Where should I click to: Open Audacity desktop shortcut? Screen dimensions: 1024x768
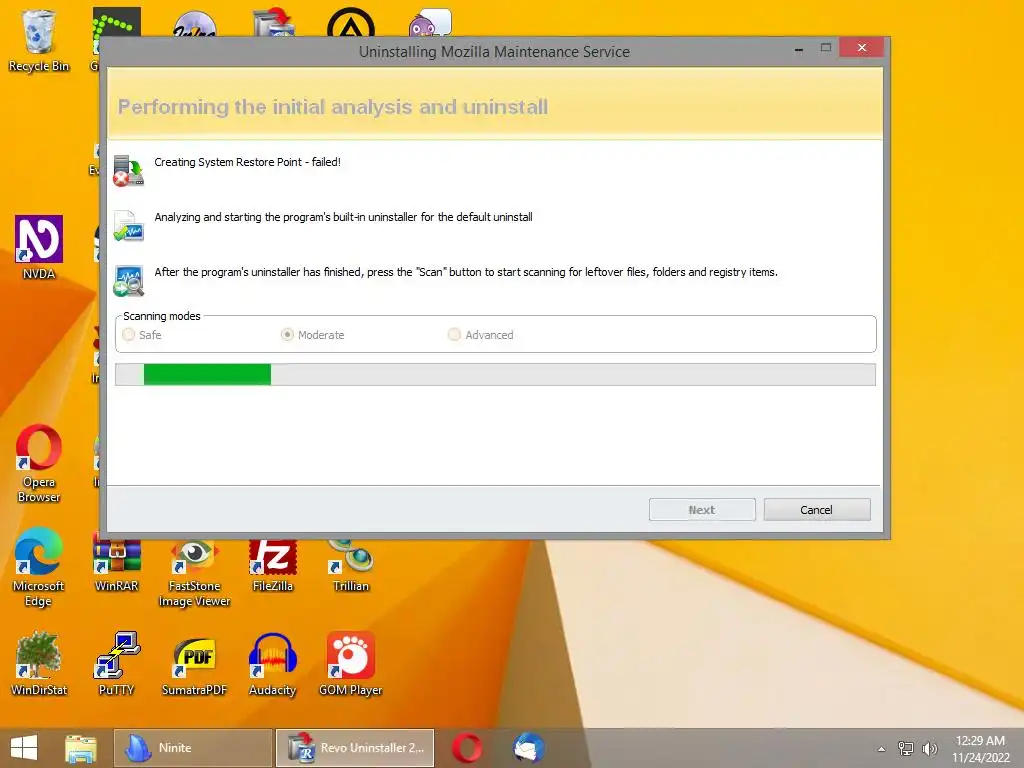coord(272,664)
